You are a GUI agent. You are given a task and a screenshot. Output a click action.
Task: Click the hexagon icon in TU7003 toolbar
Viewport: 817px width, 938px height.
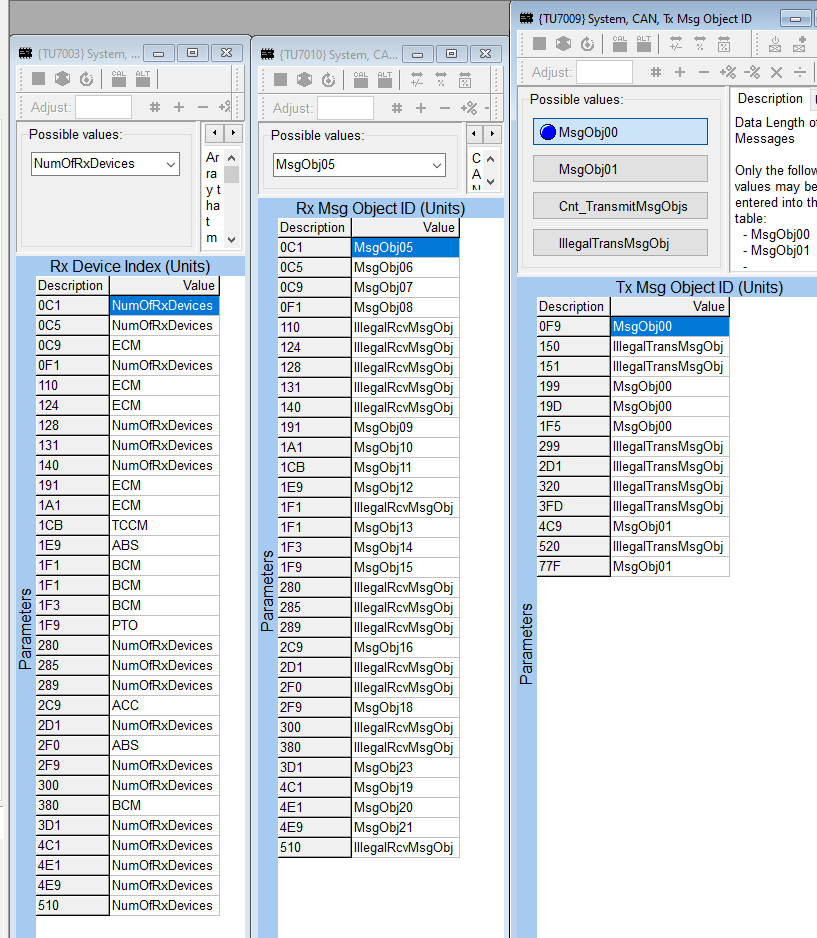62,78
